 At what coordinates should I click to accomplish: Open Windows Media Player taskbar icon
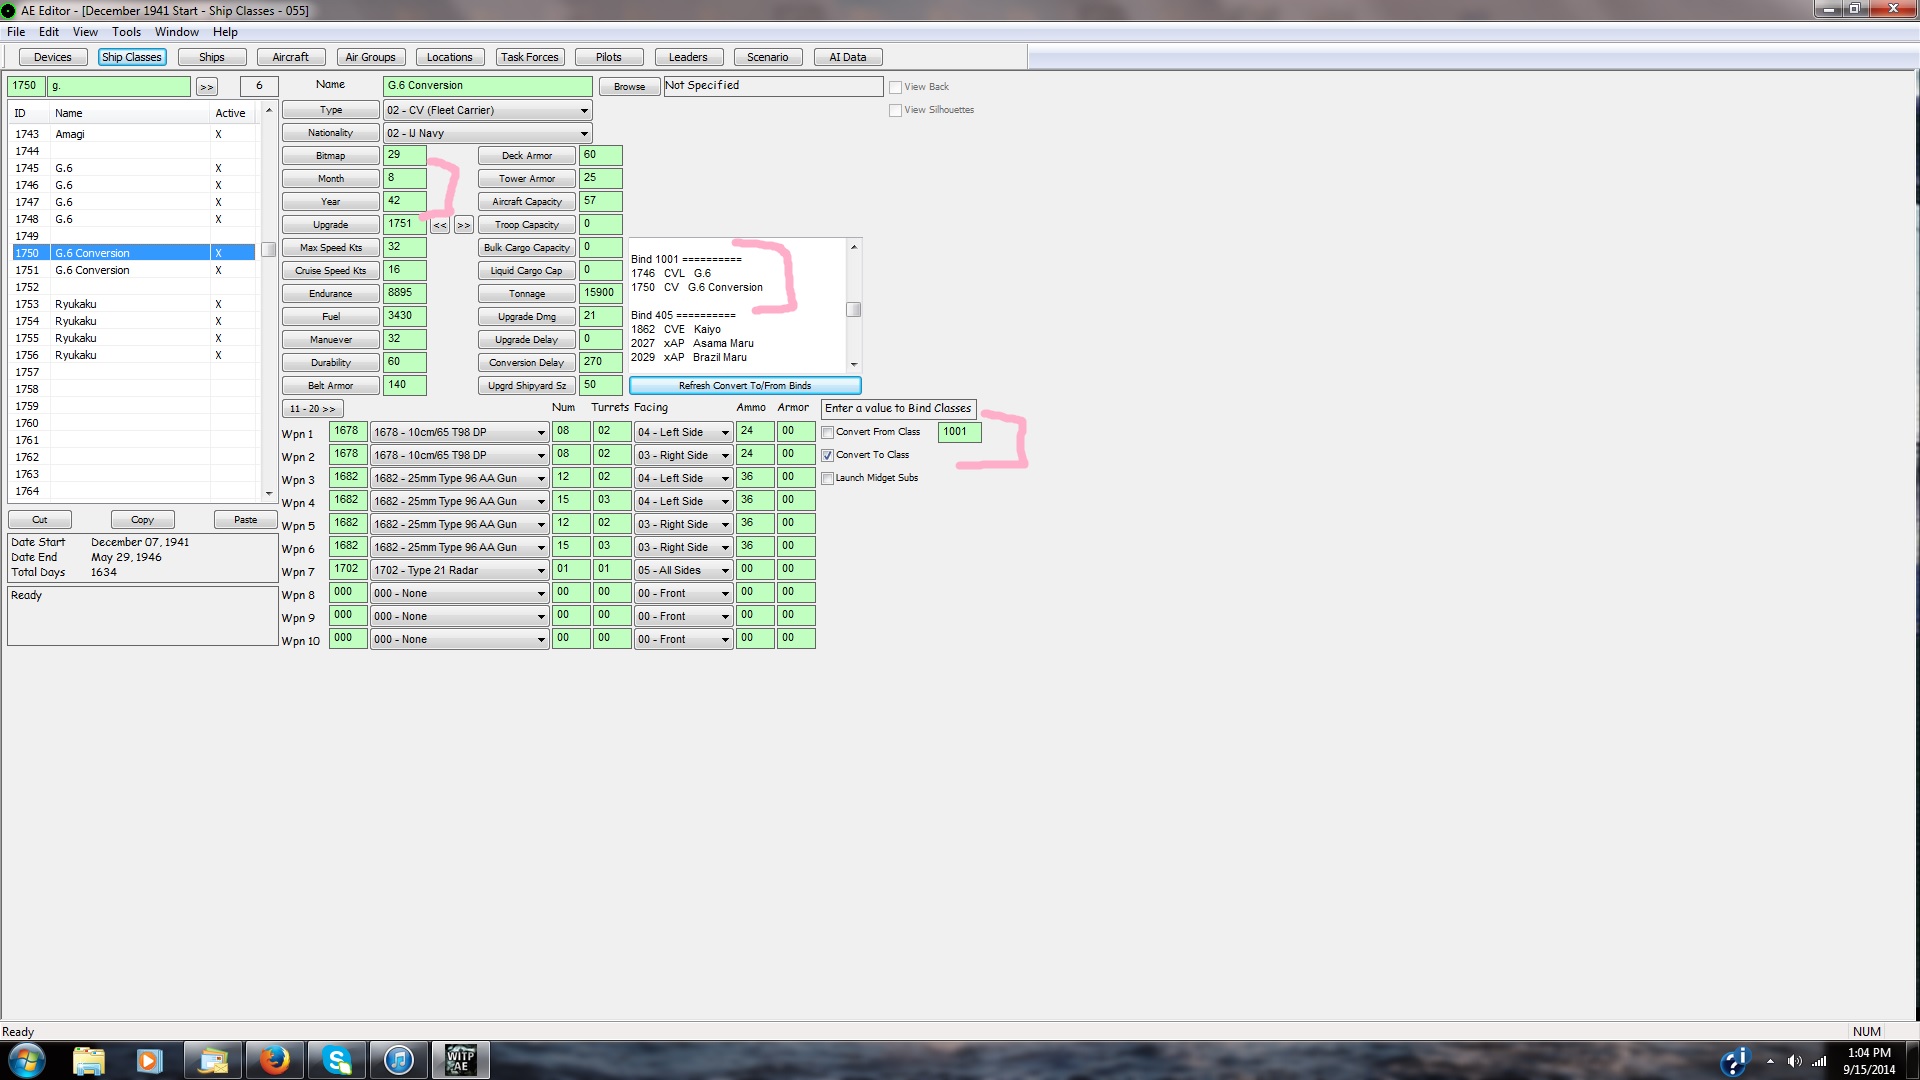click(150, 1059)
